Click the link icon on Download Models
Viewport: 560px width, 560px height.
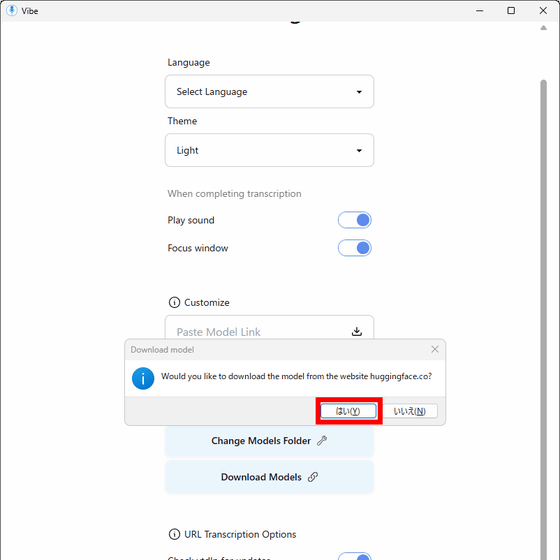coord(313,477)
